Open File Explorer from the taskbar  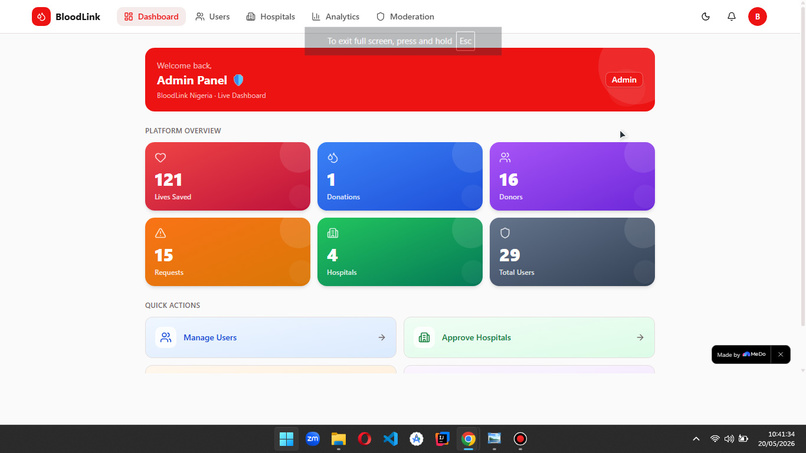pyautogui.click(x=338, y=439)
